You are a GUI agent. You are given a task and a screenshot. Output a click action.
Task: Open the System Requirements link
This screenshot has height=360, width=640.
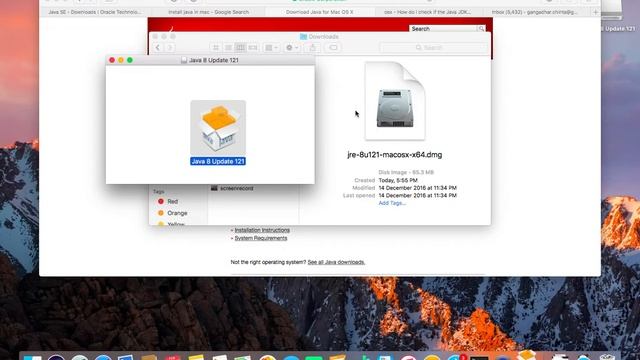point(261,238)
